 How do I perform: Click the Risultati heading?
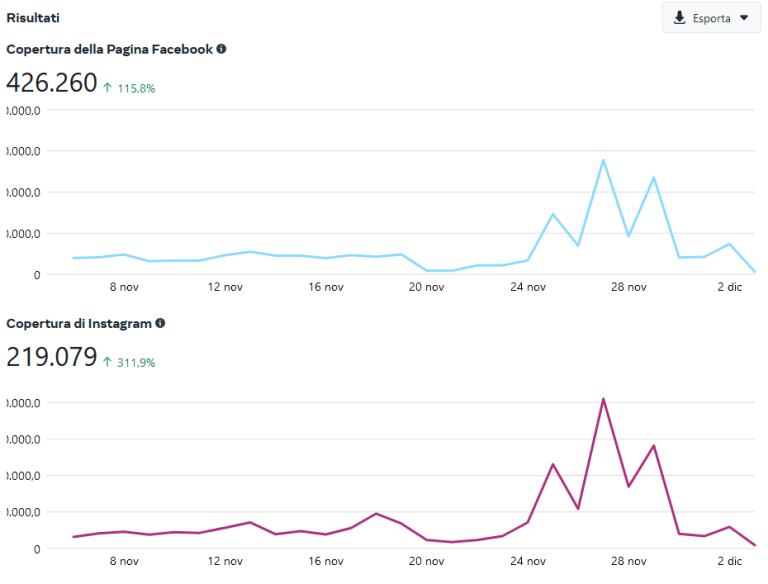[33, 18]
